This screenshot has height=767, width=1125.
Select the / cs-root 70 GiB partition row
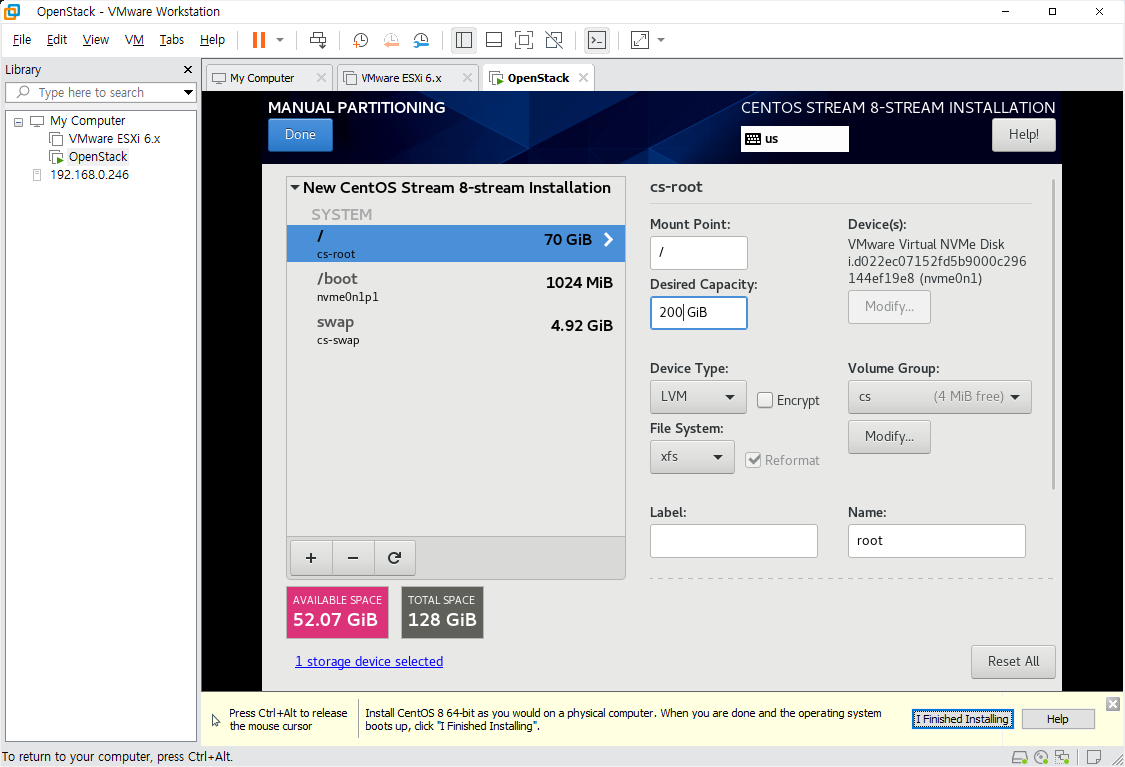tap(456, 243)
